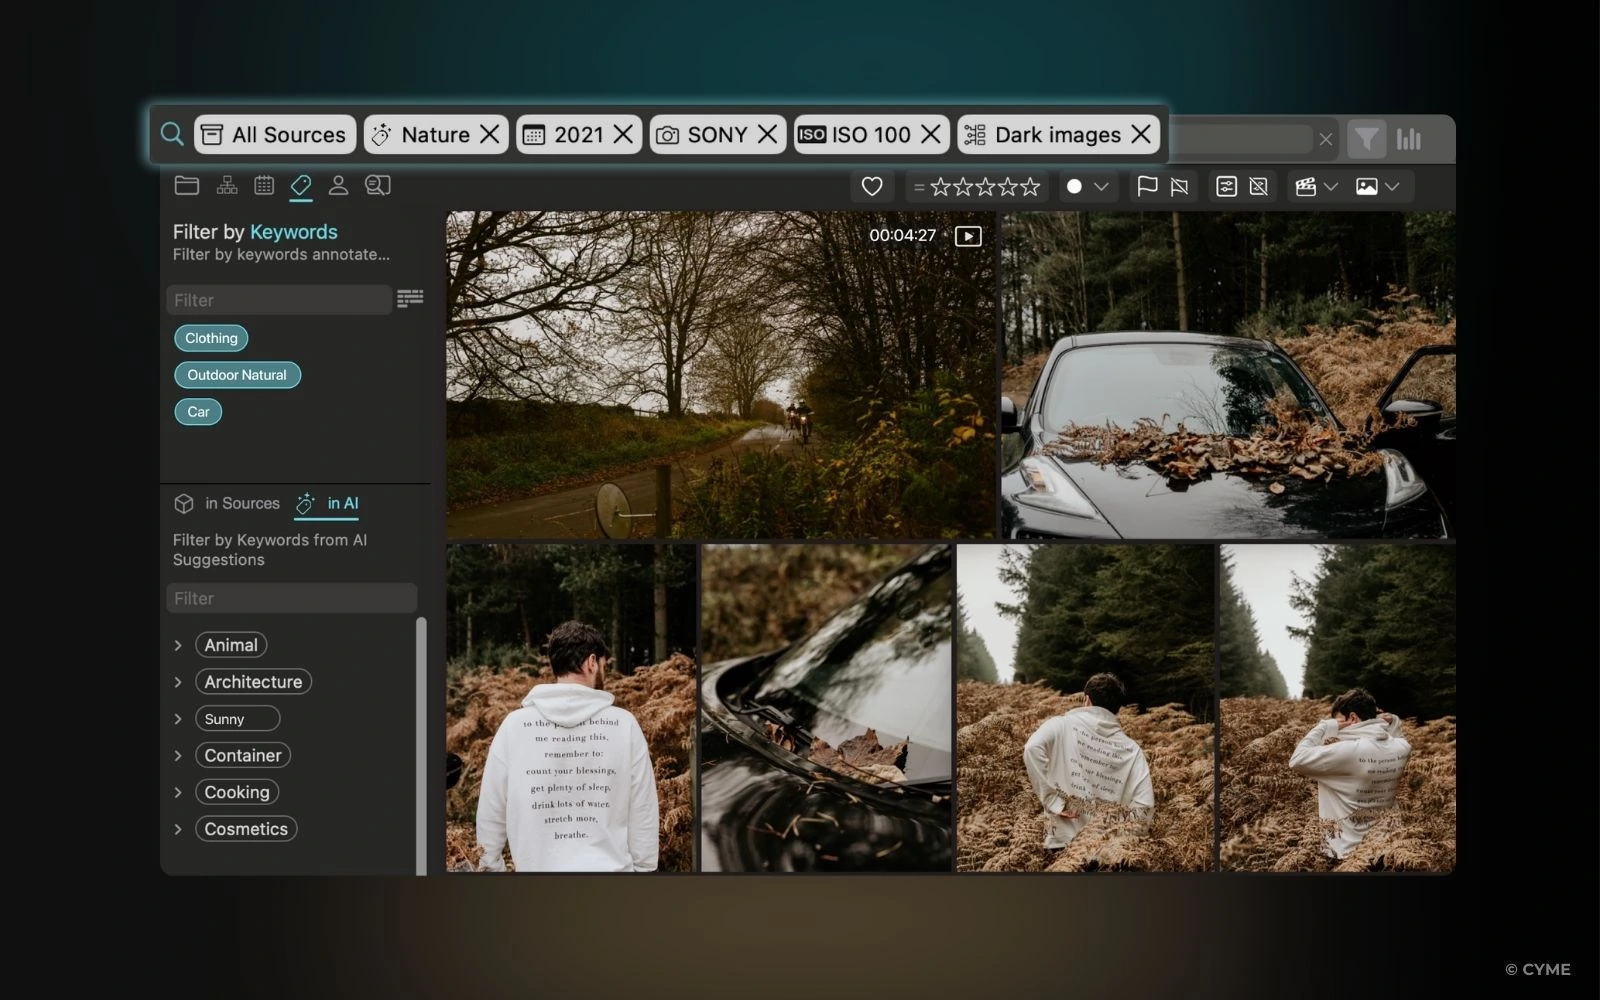Select the Cosmetics AI keyword
The image size is (1600, 1000).
pos(246,829)
